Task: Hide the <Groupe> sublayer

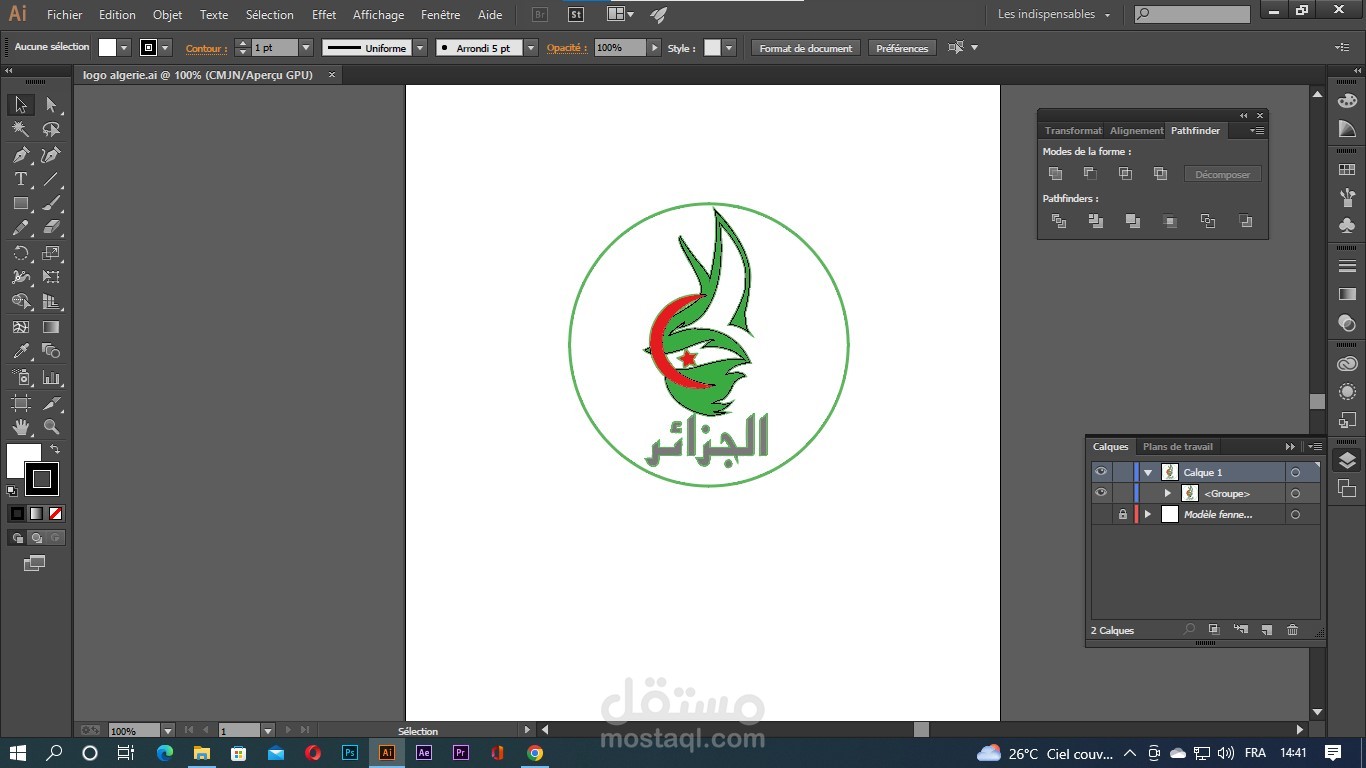Action: (x=1101, y=493)
